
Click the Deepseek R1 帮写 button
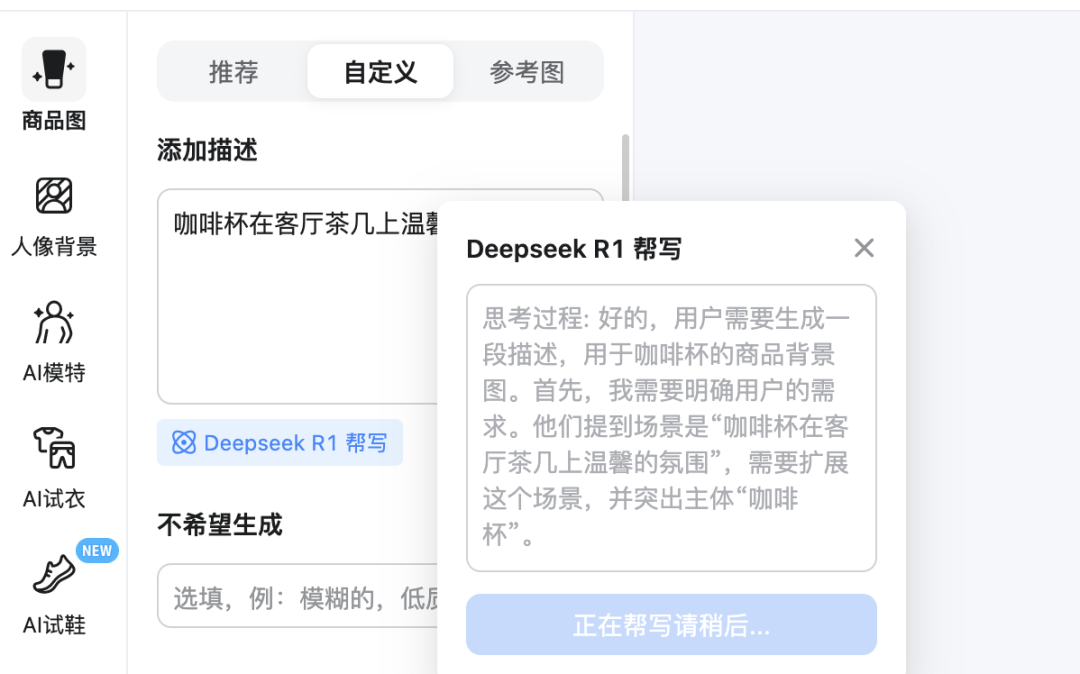[280, 443]
